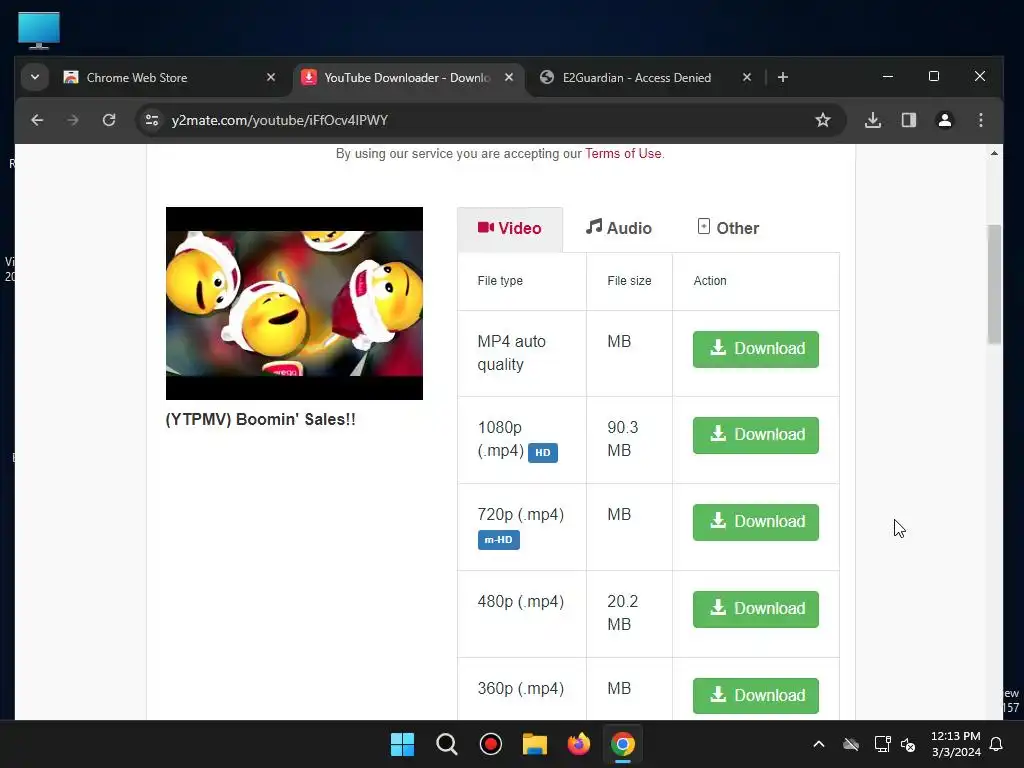Open a new tab with plus icon

tap(783, 77)
